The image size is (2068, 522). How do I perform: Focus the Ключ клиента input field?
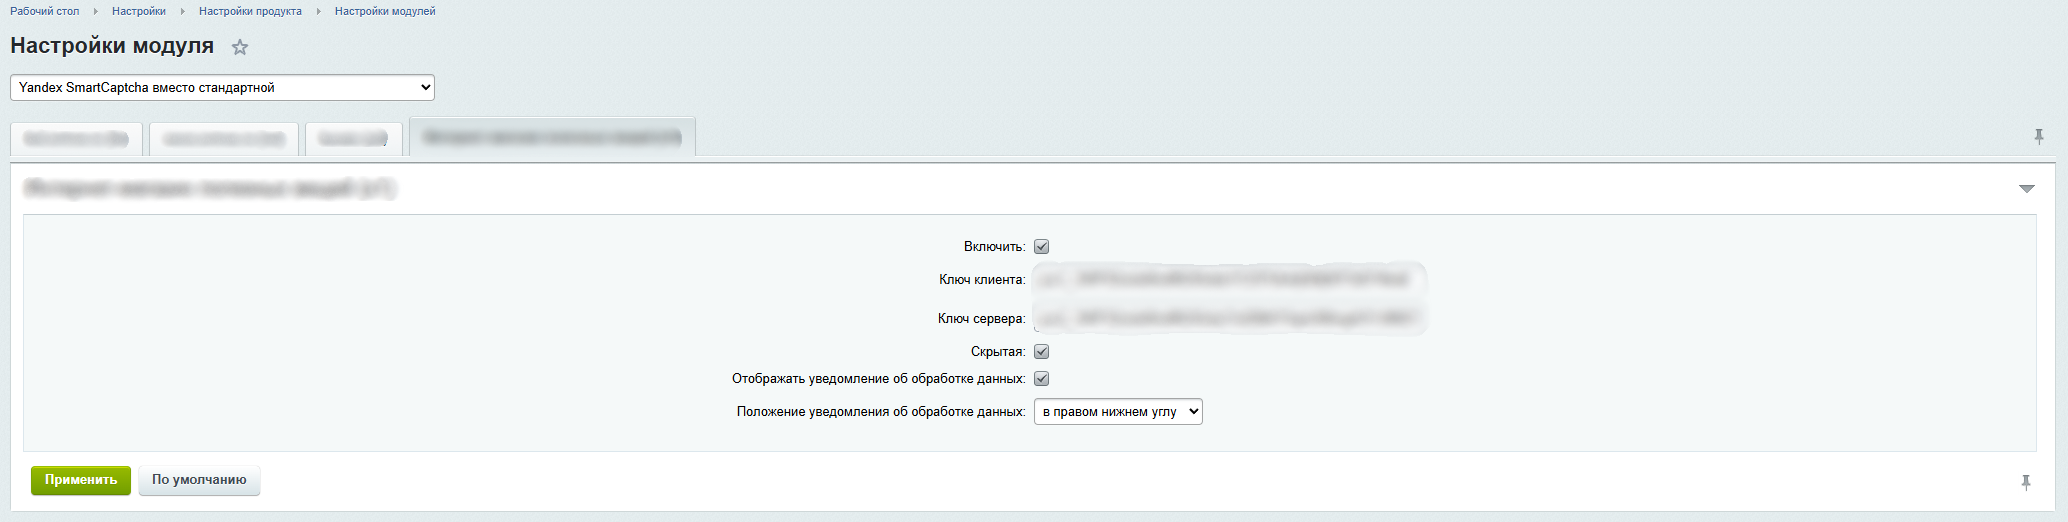click(1228, 280)
